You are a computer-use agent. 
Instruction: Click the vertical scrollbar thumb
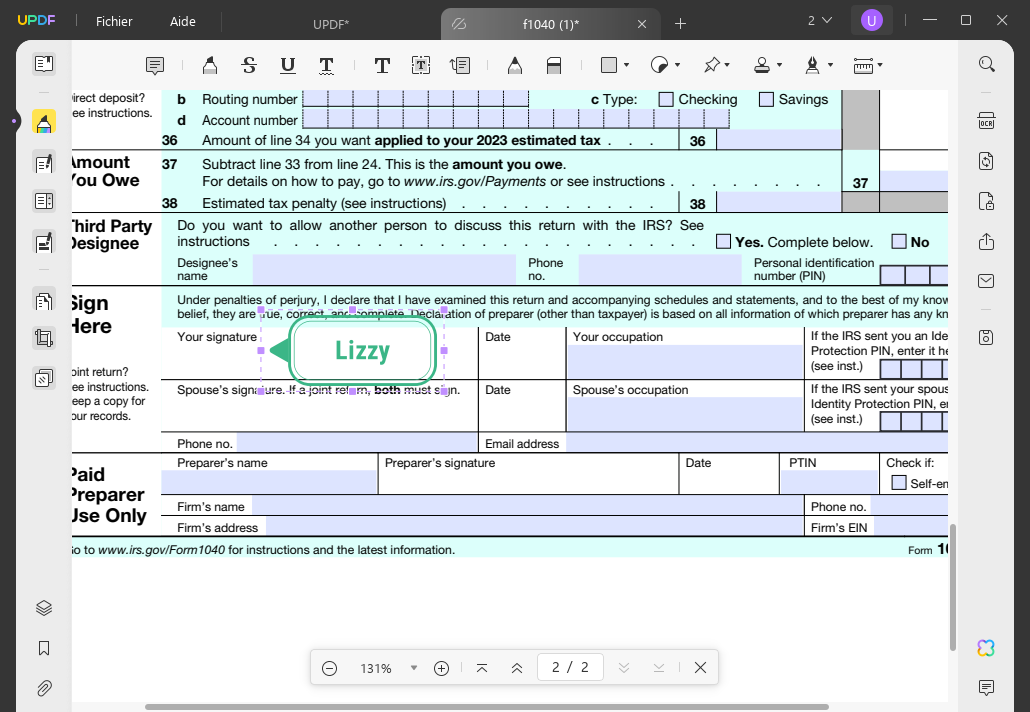point(952,587)
